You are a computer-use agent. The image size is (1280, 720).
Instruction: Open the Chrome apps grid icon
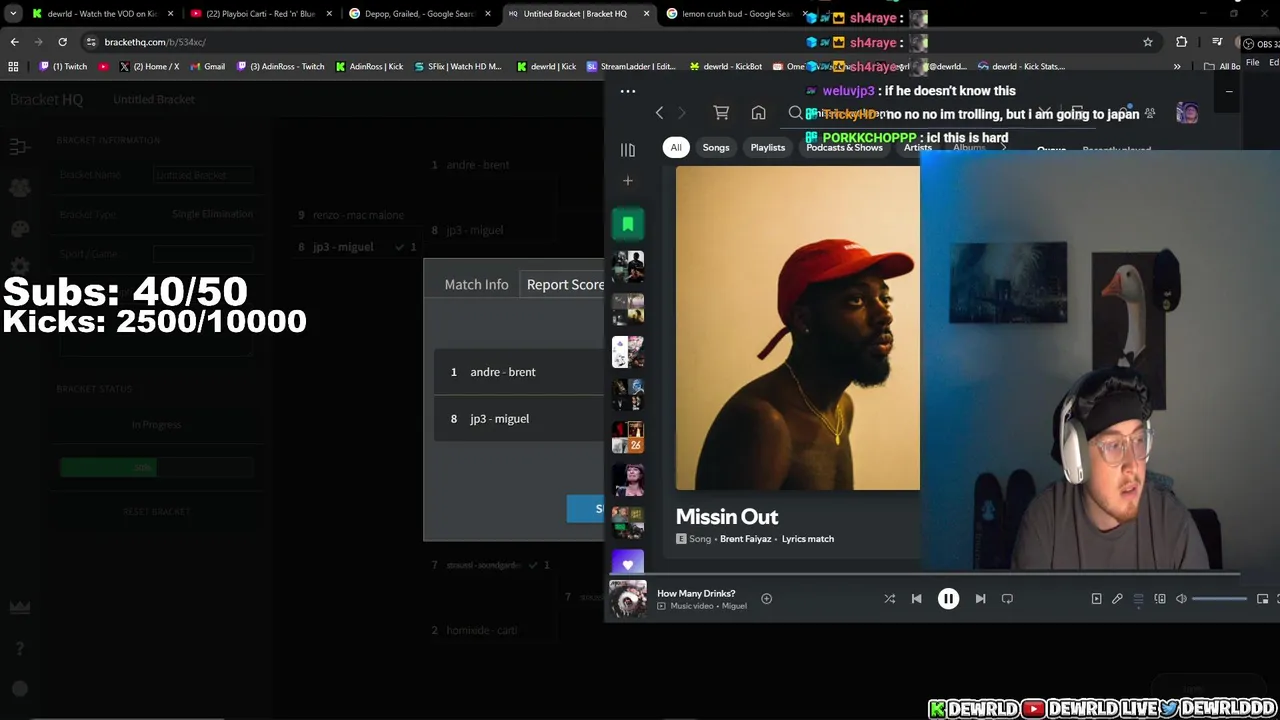(13, 67)
